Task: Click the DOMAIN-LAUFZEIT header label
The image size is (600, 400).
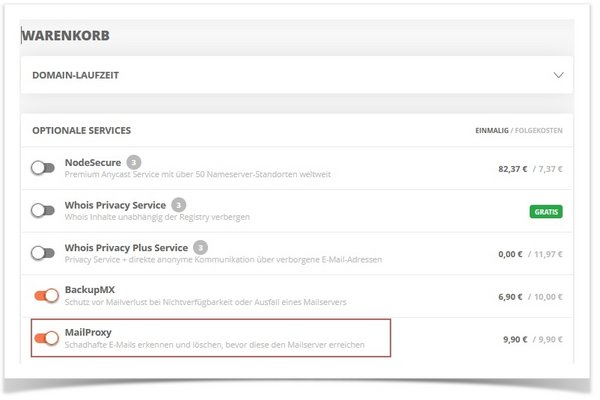Action: coord(75,75)
